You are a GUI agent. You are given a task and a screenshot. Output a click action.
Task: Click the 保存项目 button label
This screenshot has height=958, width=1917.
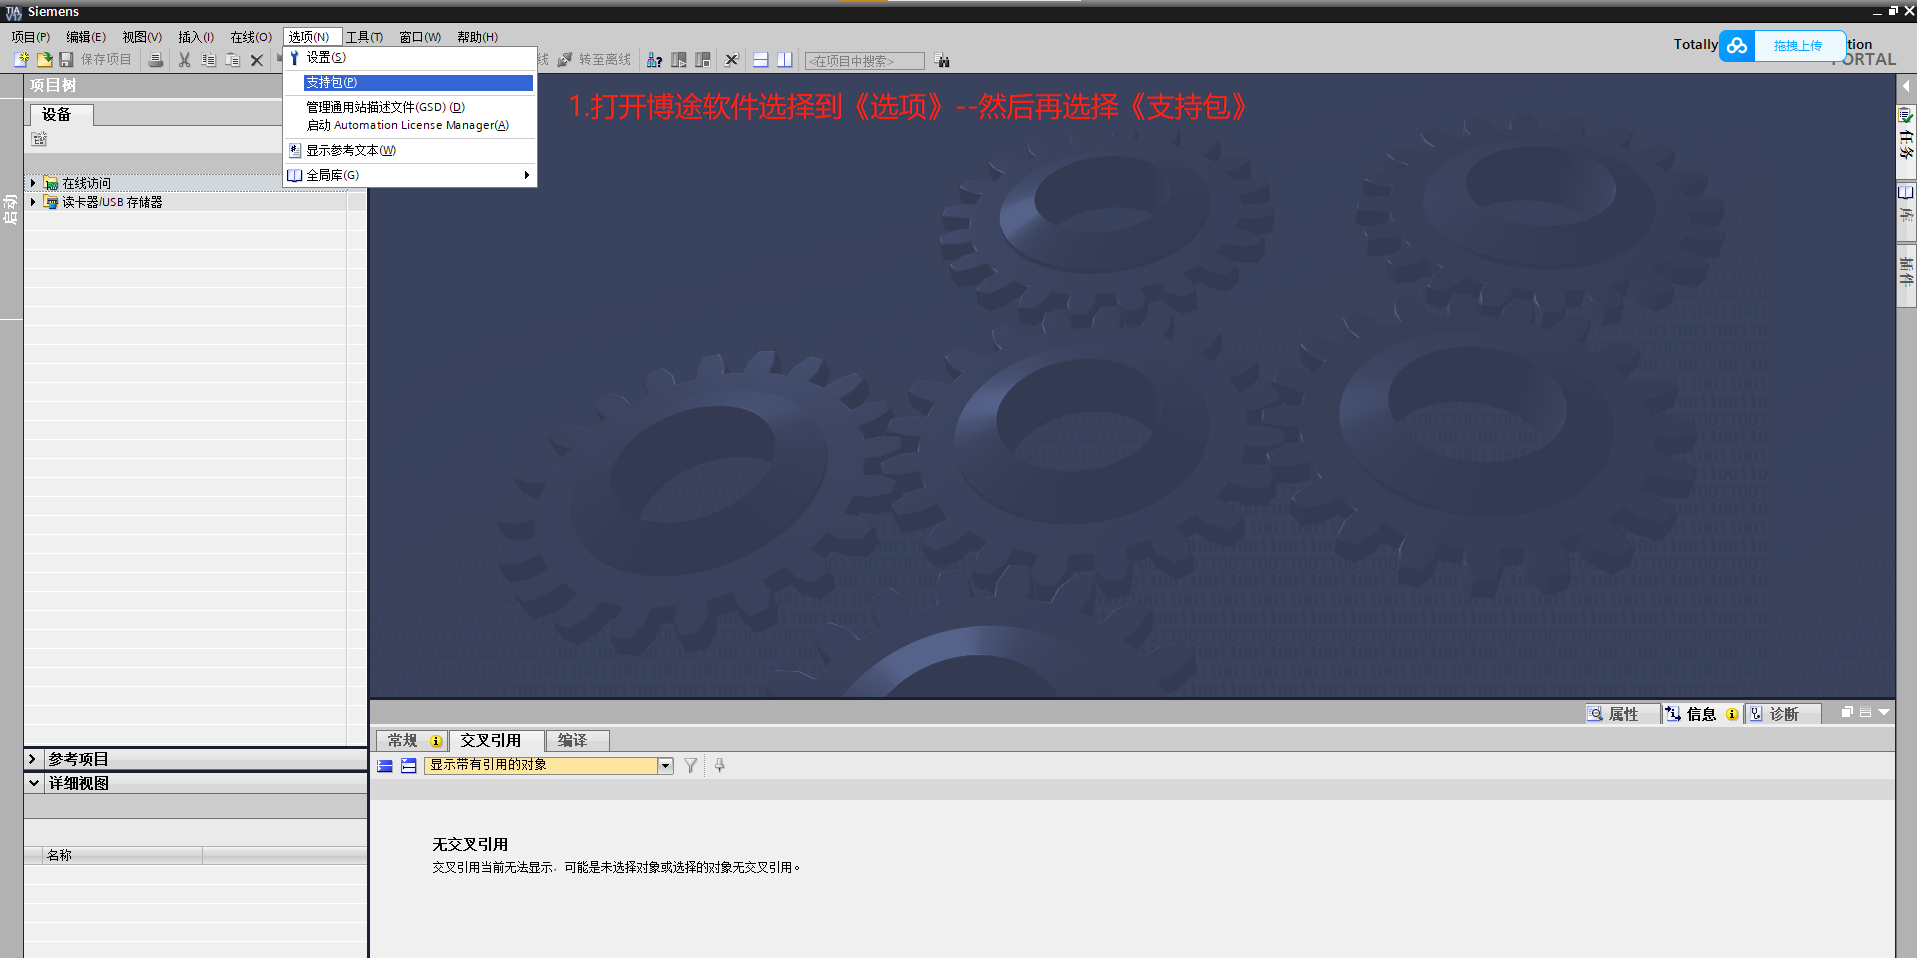click(106, 60)
